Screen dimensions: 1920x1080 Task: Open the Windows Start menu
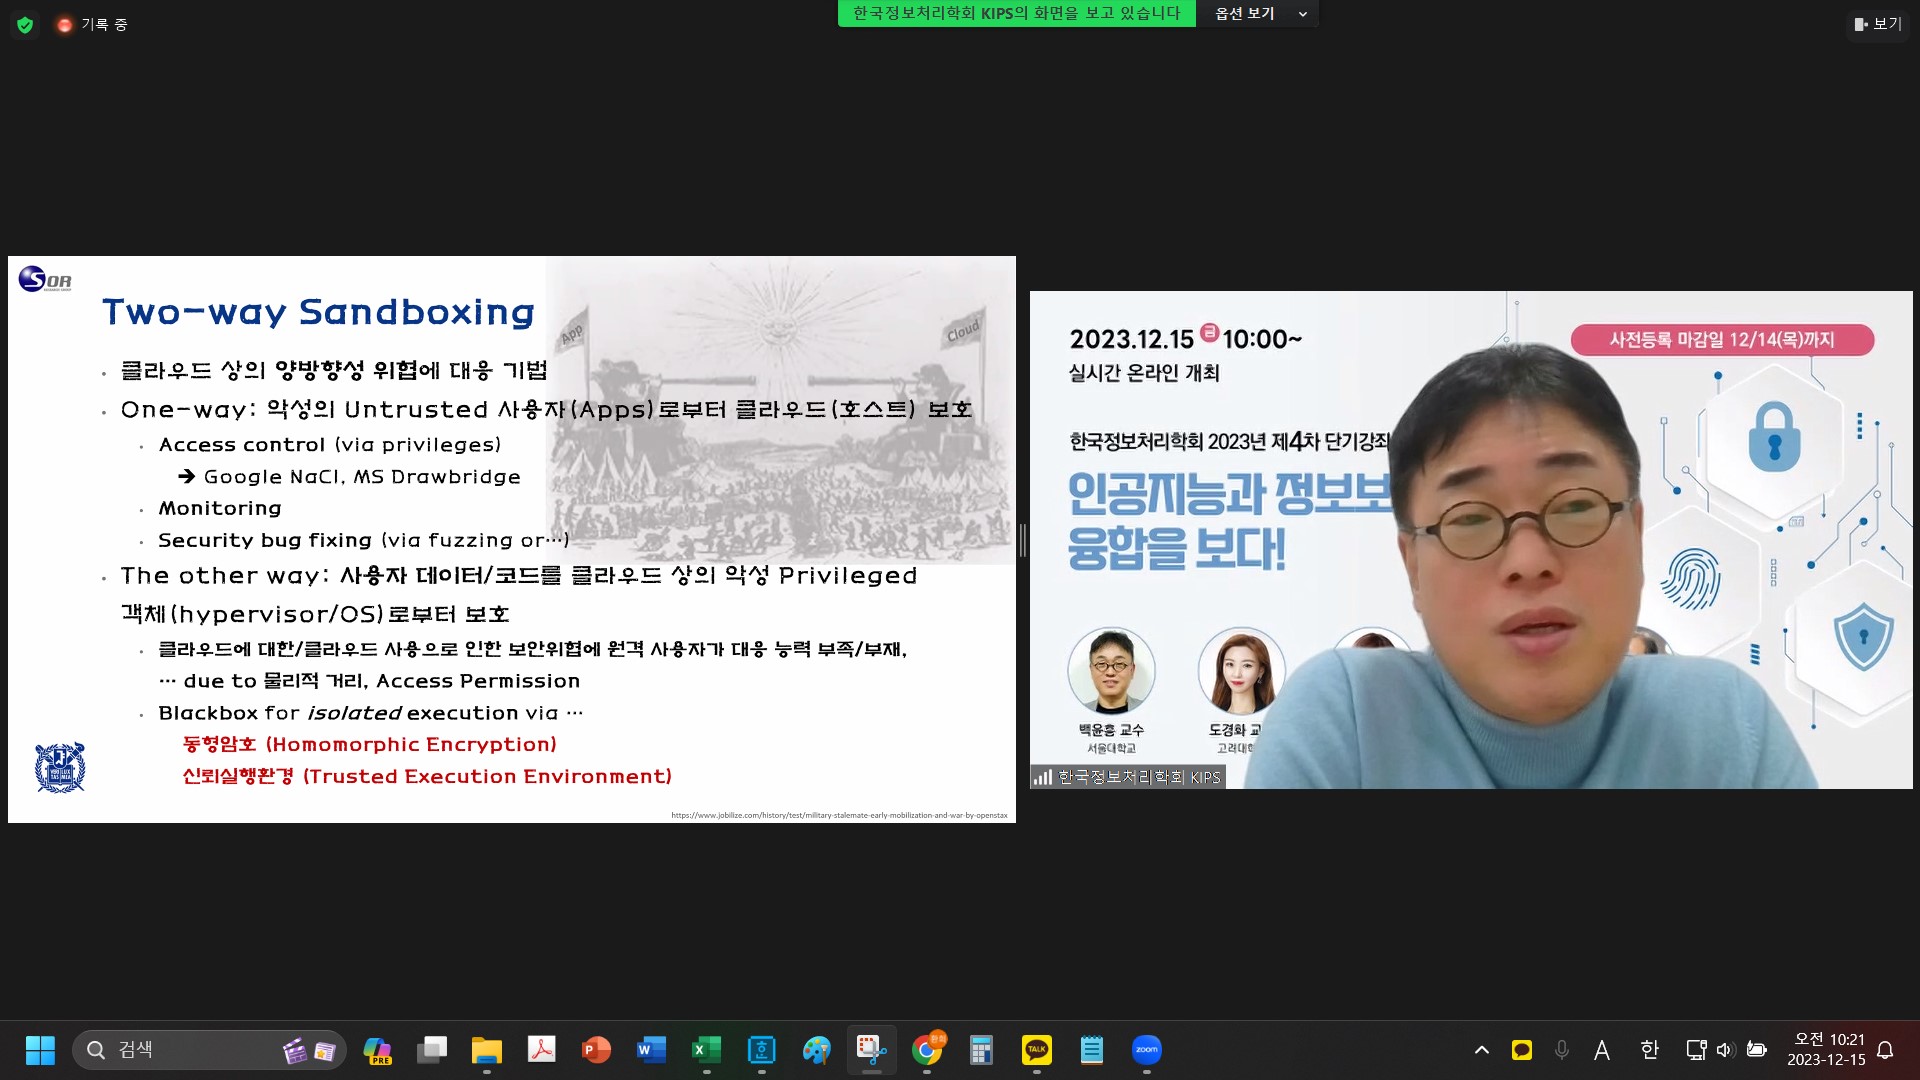[x=40, y=1050]
